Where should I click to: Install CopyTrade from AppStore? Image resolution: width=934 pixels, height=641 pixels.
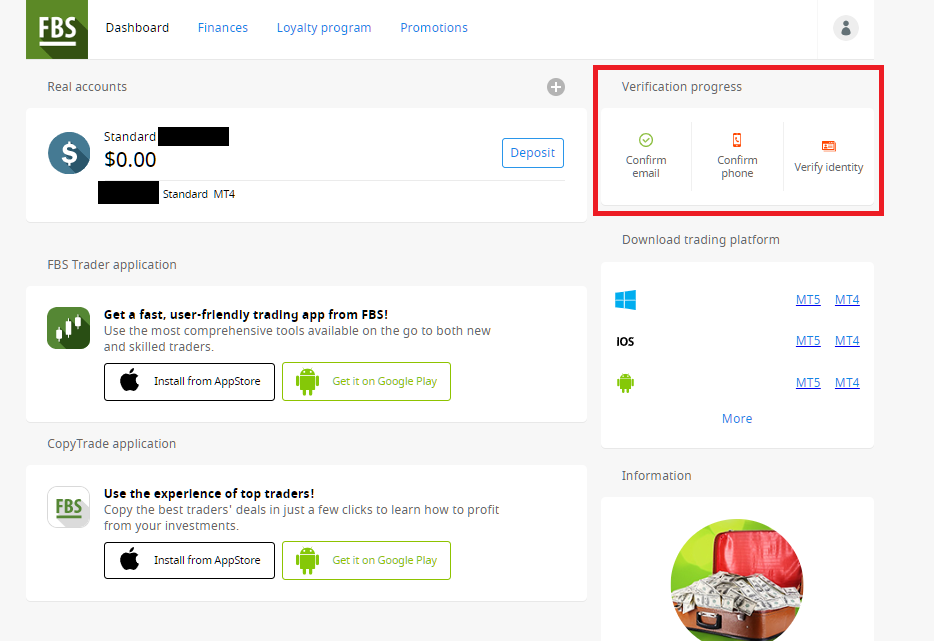[x=189, y=561]
